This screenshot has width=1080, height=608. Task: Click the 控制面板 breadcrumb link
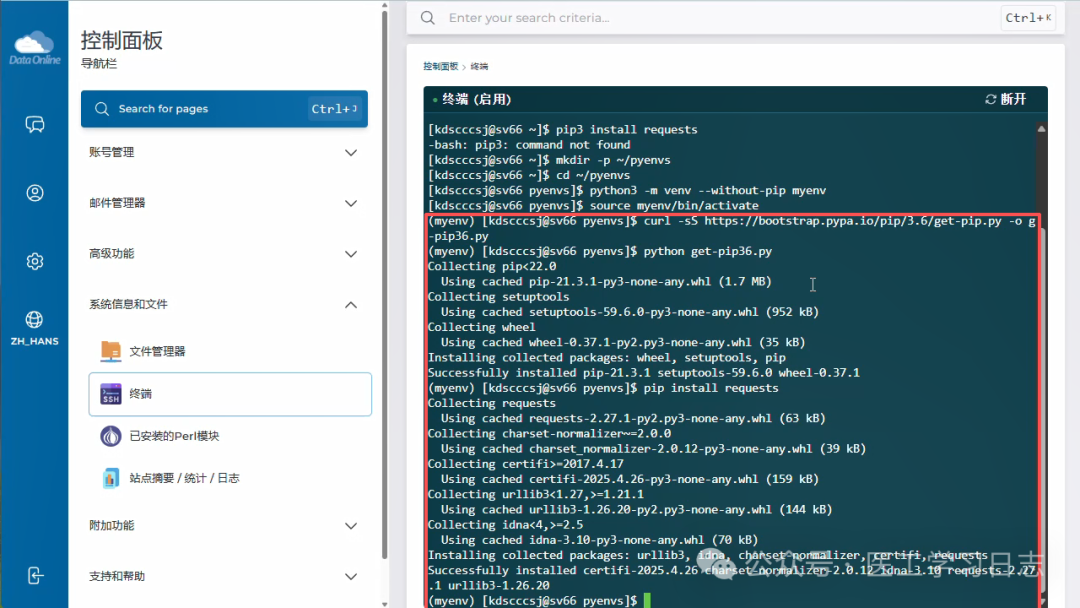coord(440,66)
